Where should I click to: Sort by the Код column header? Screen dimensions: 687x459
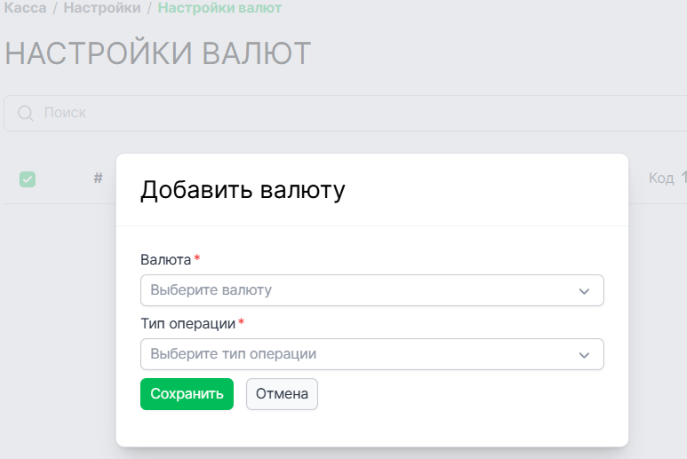click(661, 178)
